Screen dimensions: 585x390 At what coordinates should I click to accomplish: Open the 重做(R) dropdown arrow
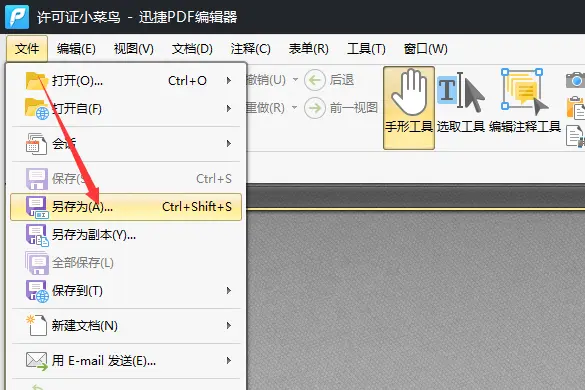point(294,108)
